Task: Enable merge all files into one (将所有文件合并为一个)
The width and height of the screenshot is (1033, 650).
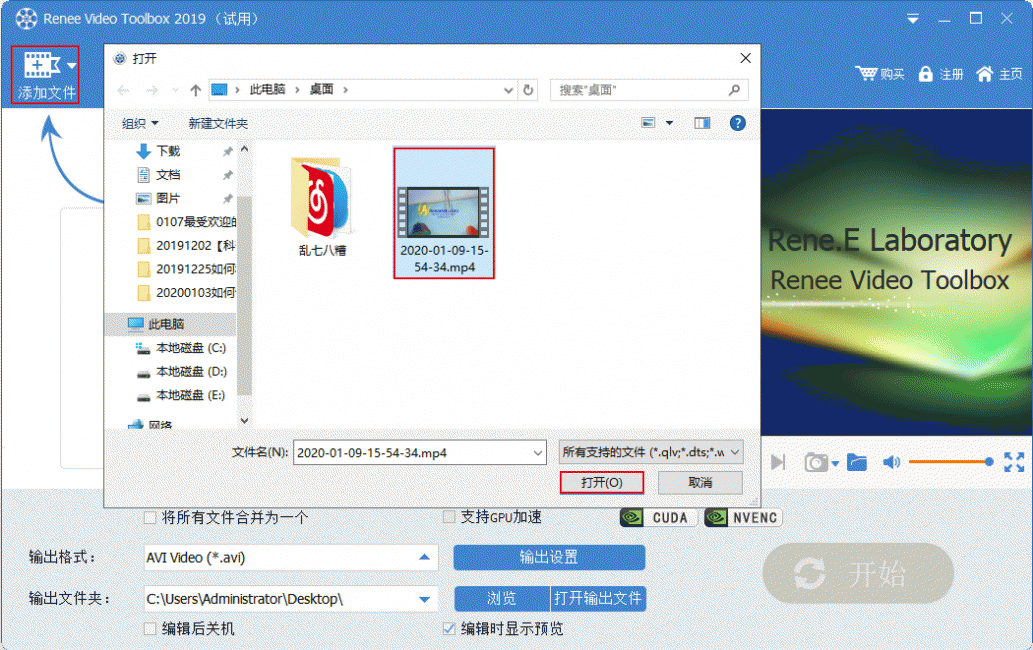Action: click(150, 518)
